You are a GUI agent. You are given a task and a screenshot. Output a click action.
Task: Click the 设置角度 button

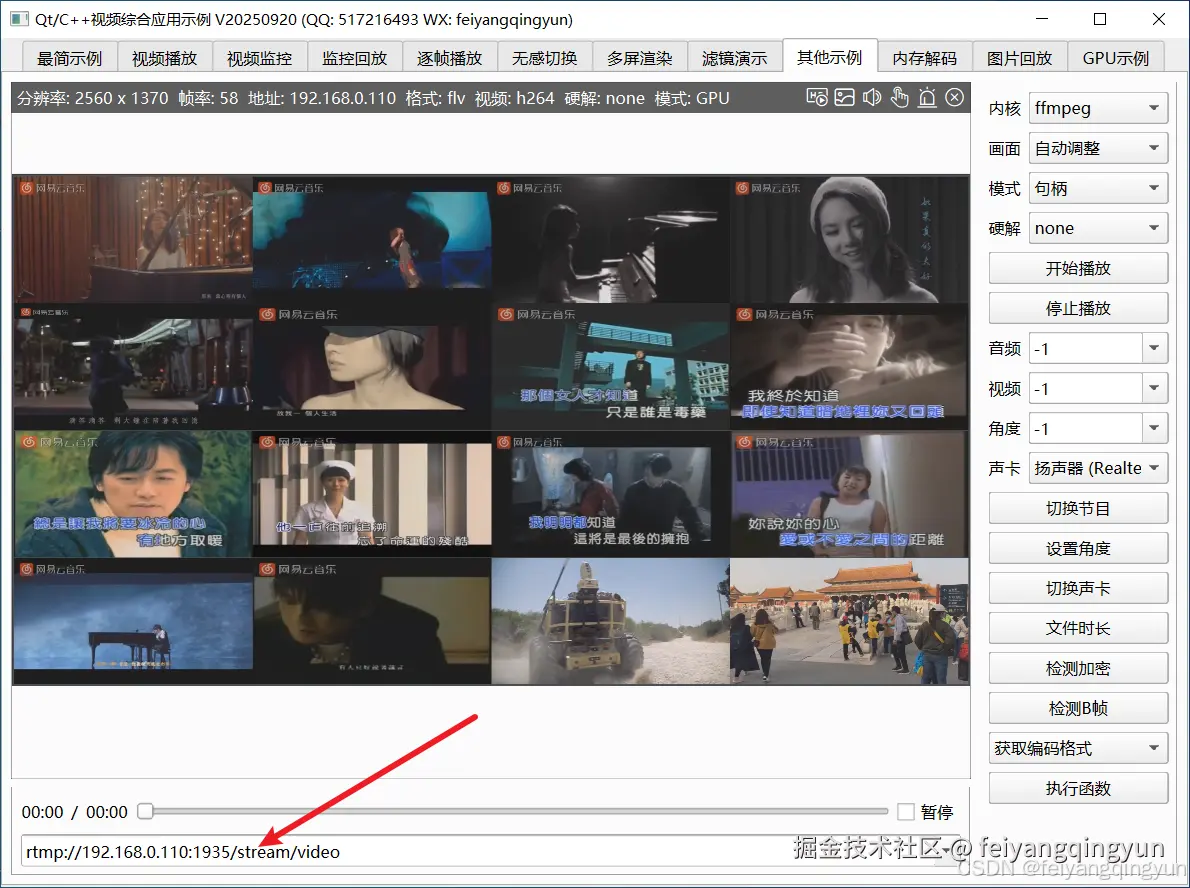pyautogui.click(x=1078, y=548)
